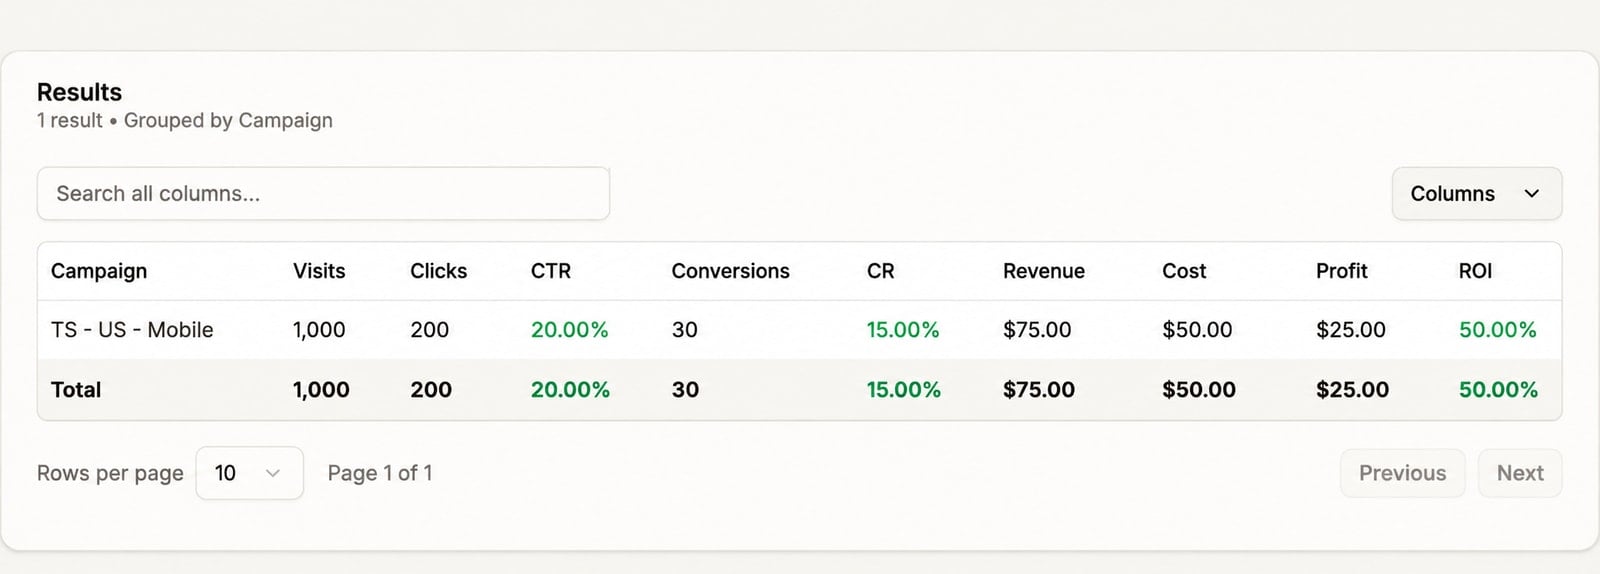The image size is (1600, 574).
Task: Click Visits 1,000 in TS - US - Mobile row
Action: point(319,330)
